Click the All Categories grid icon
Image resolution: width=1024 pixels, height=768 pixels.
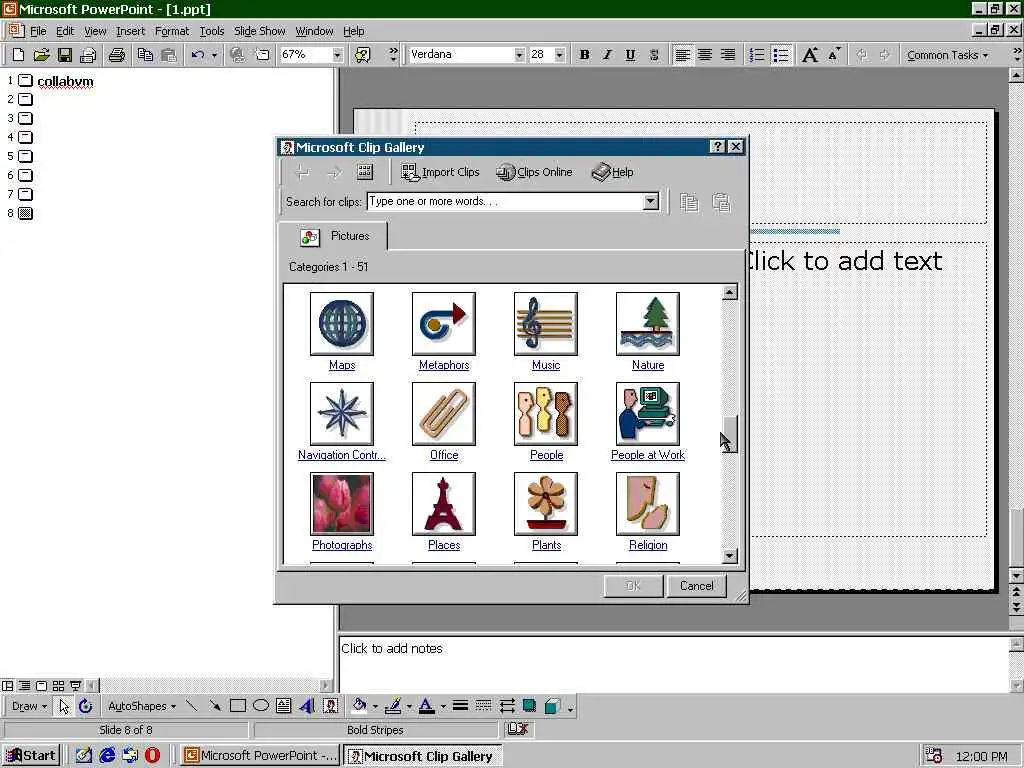365,172
